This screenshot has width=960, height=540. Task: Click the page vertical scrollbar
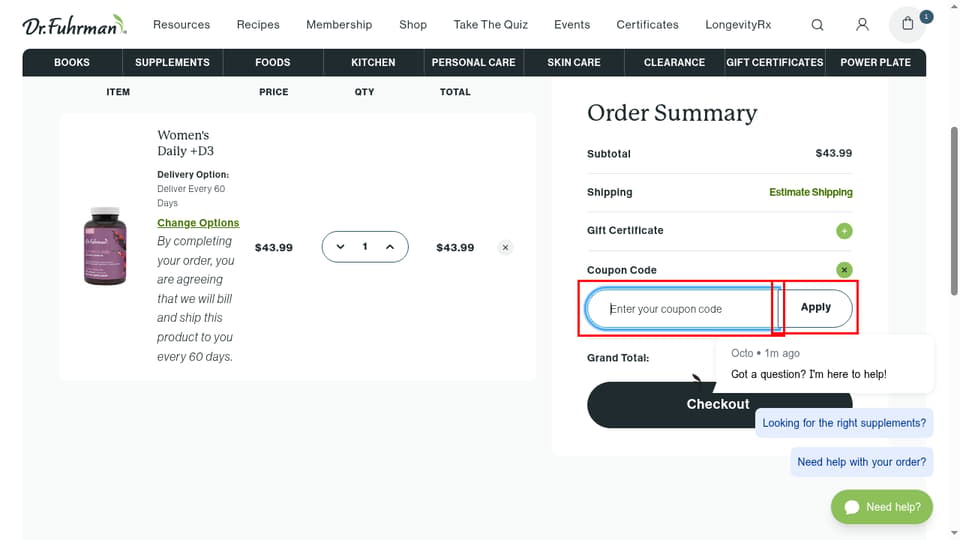tap(954, 211)
